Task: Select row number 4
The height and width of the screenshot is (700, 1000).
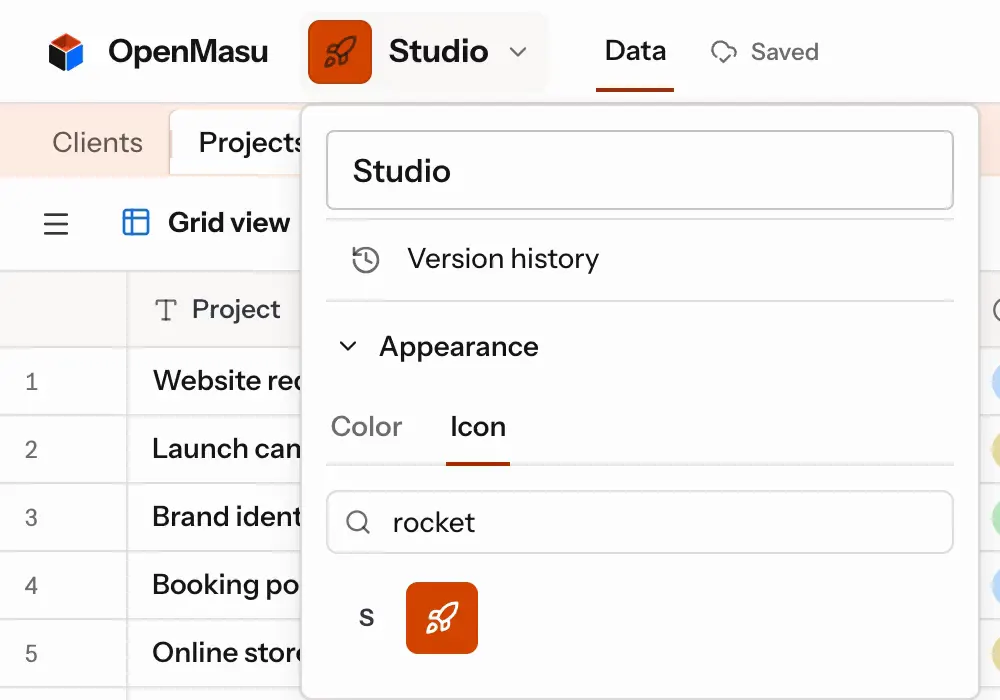Action: tap(31, 585)
